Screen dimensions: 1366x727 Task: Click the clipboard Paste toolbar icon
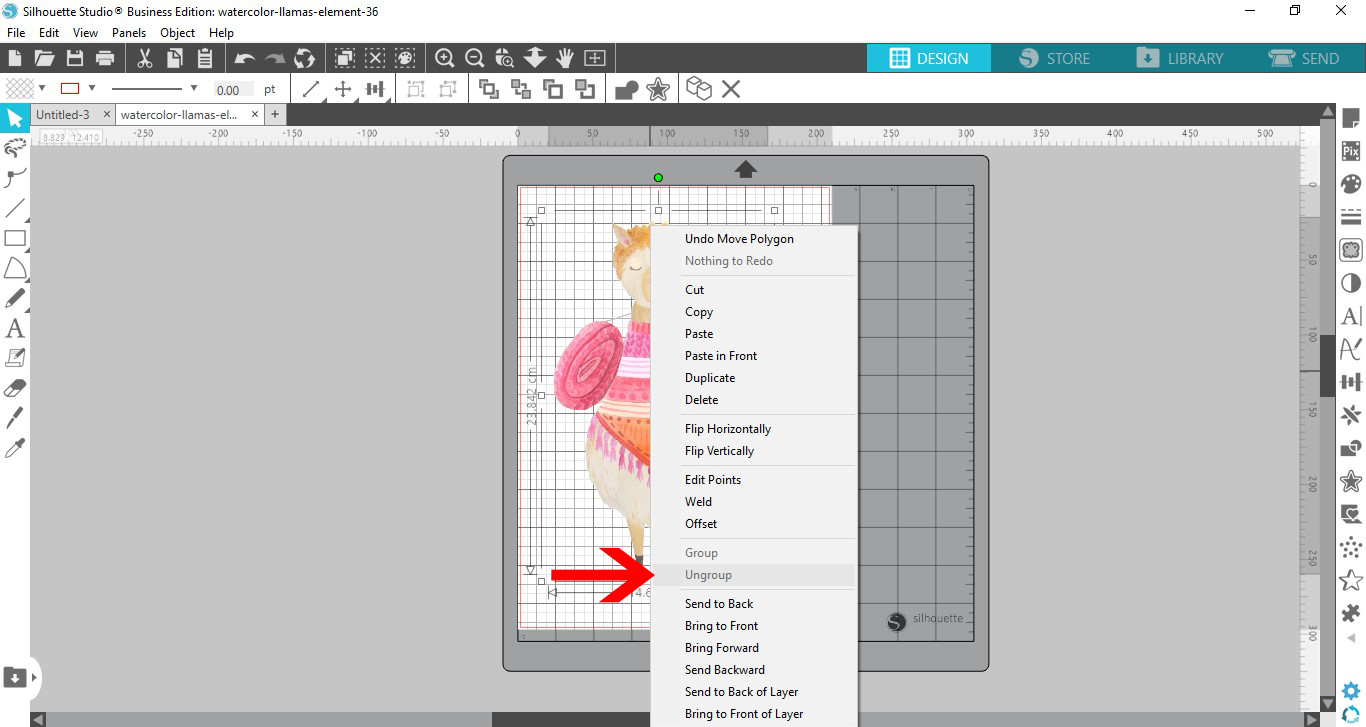pos(204,58)
